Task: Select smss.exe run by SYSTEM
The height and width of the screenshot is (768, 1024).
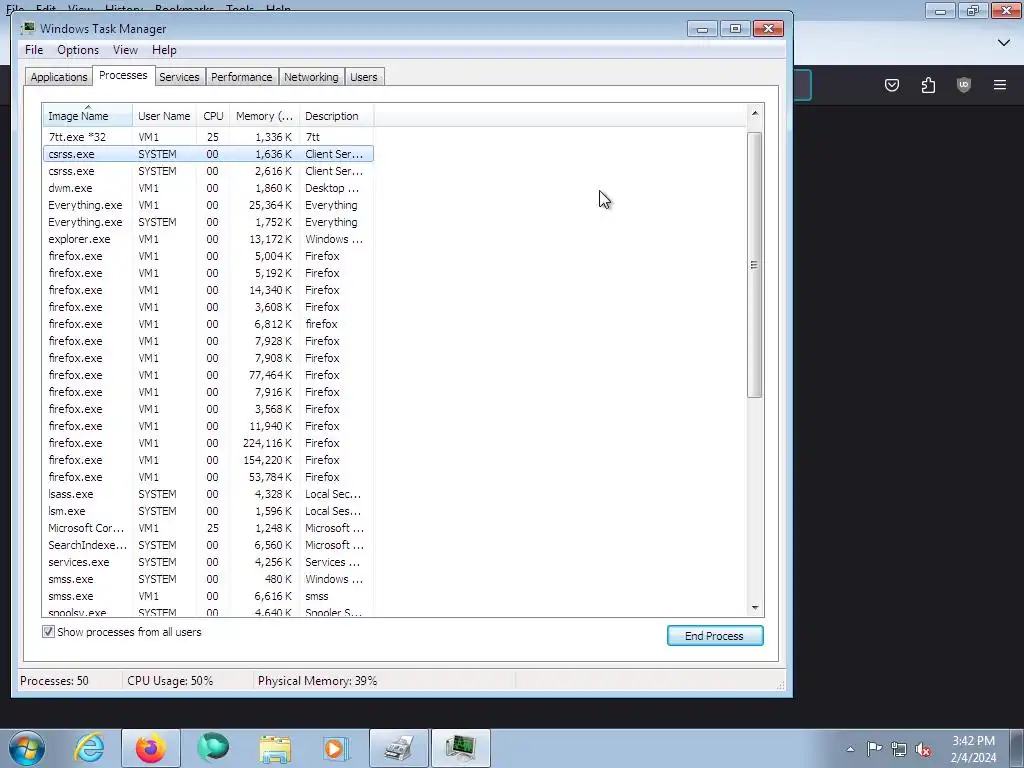Action: [208, 579]
